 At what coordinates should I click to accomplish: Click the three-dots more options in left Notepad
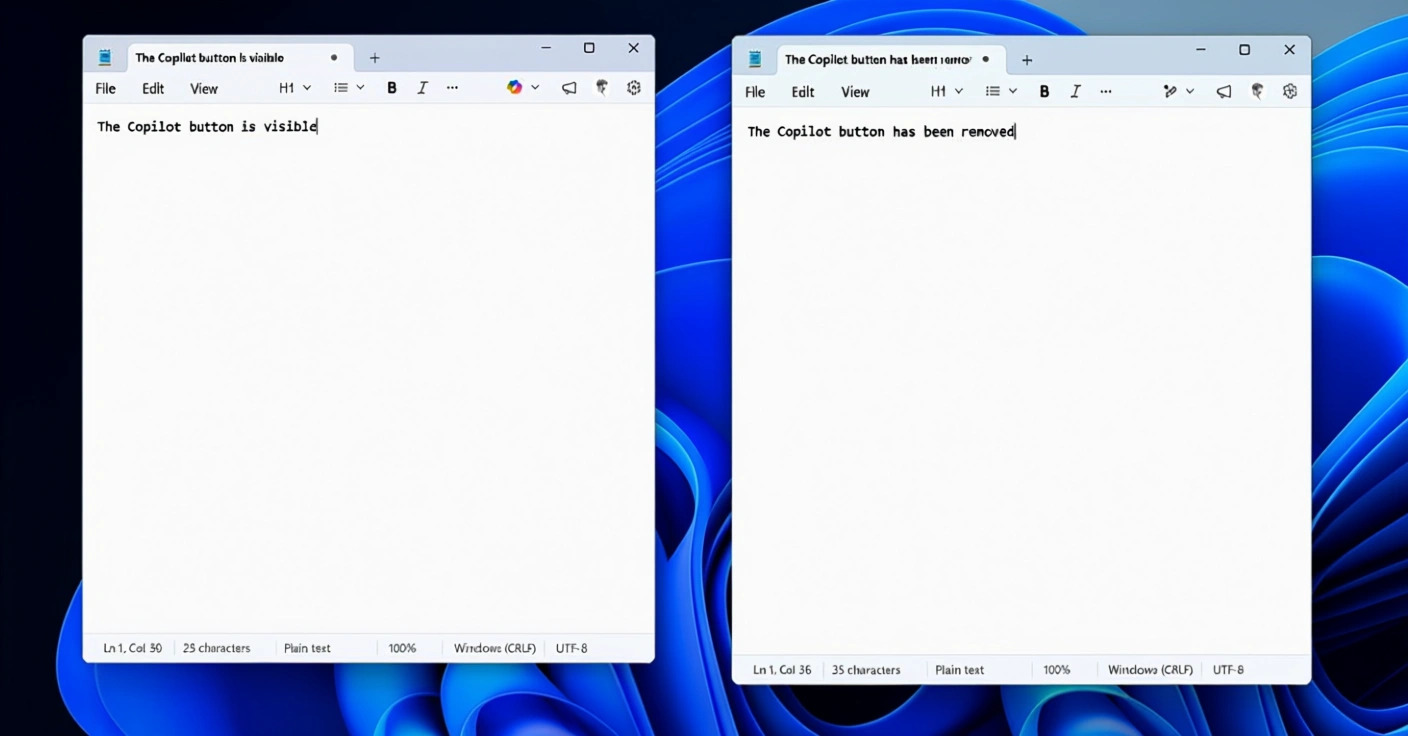pos(452,88)
